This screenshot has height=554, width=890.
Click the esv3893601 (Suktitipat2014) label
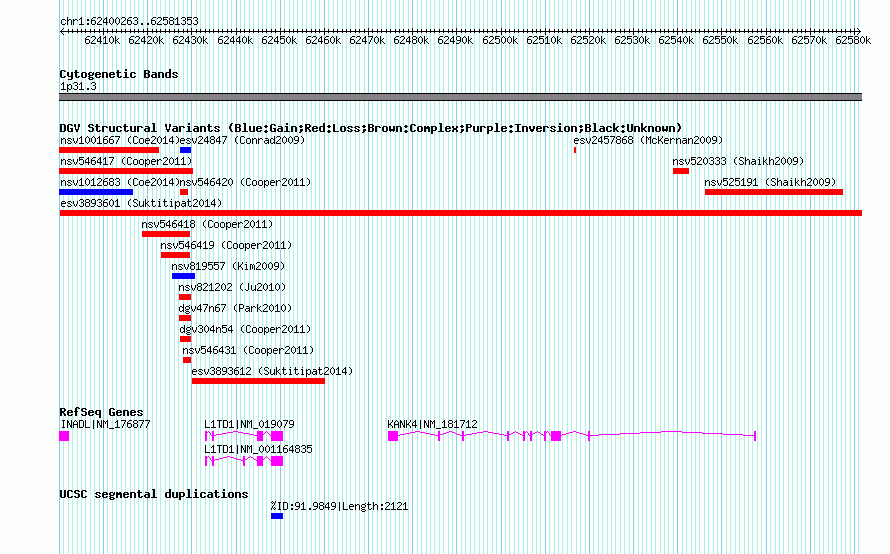pyautogui.click(x=141, y=203)
